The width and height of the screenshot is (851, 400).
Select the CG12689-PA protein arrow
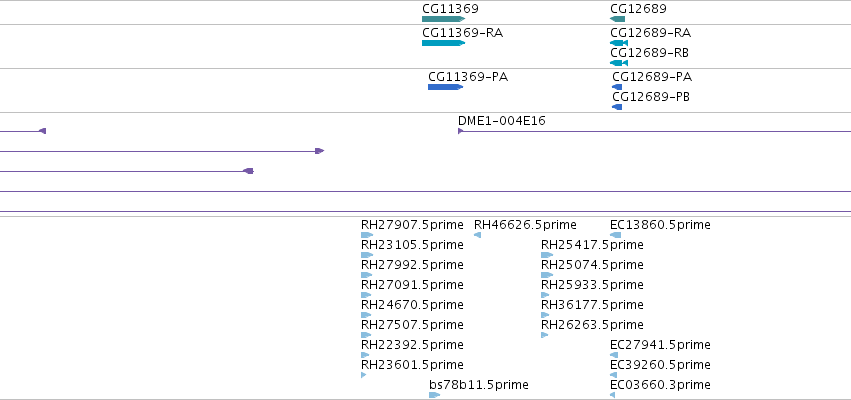617,87
